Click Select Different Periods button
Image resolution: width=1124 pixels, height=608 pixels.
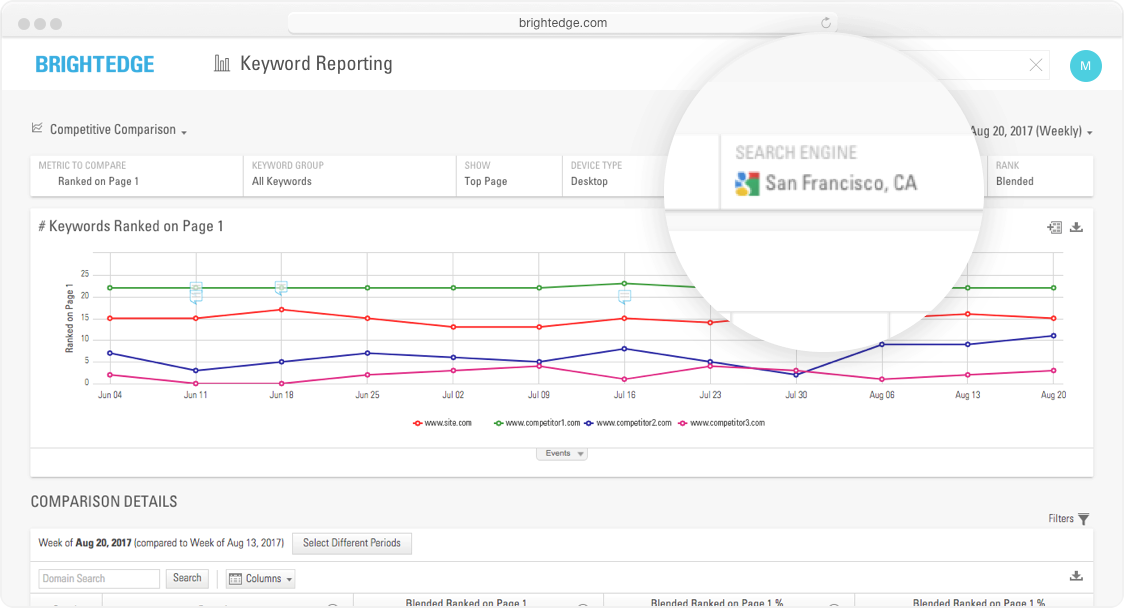coord(351,543)
